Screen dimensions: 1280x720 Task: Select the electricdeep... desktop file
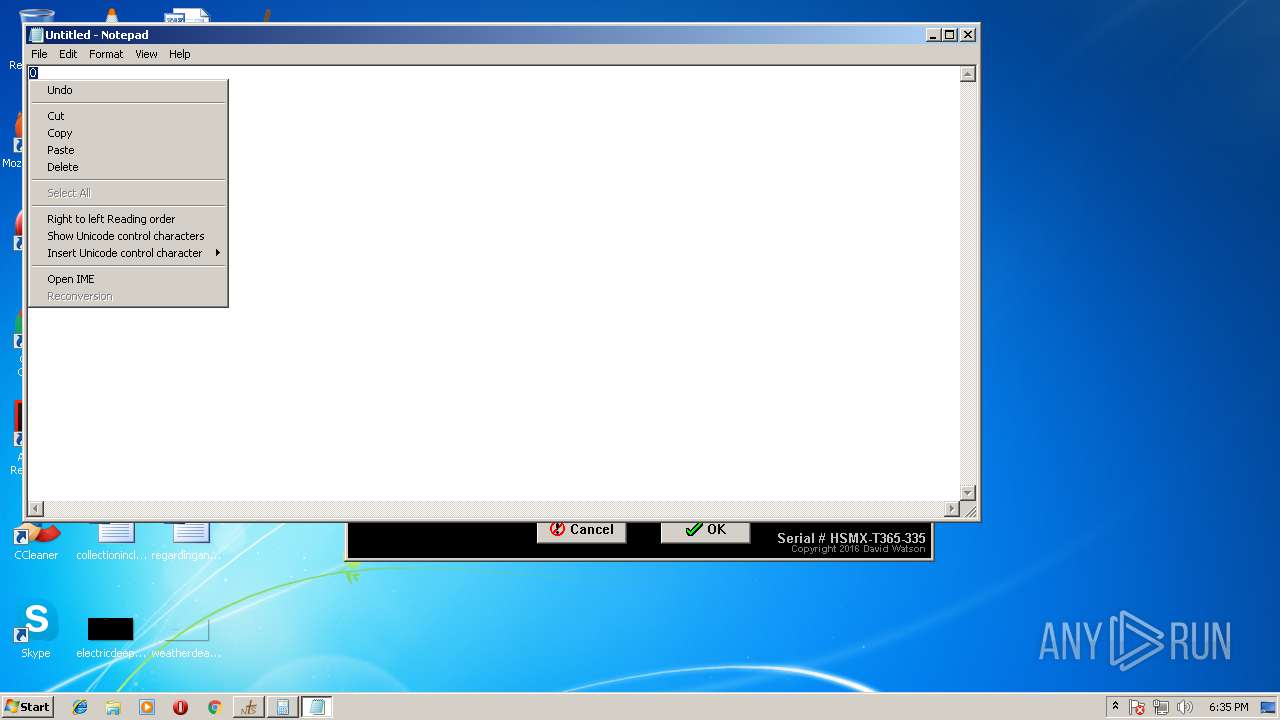111,637
